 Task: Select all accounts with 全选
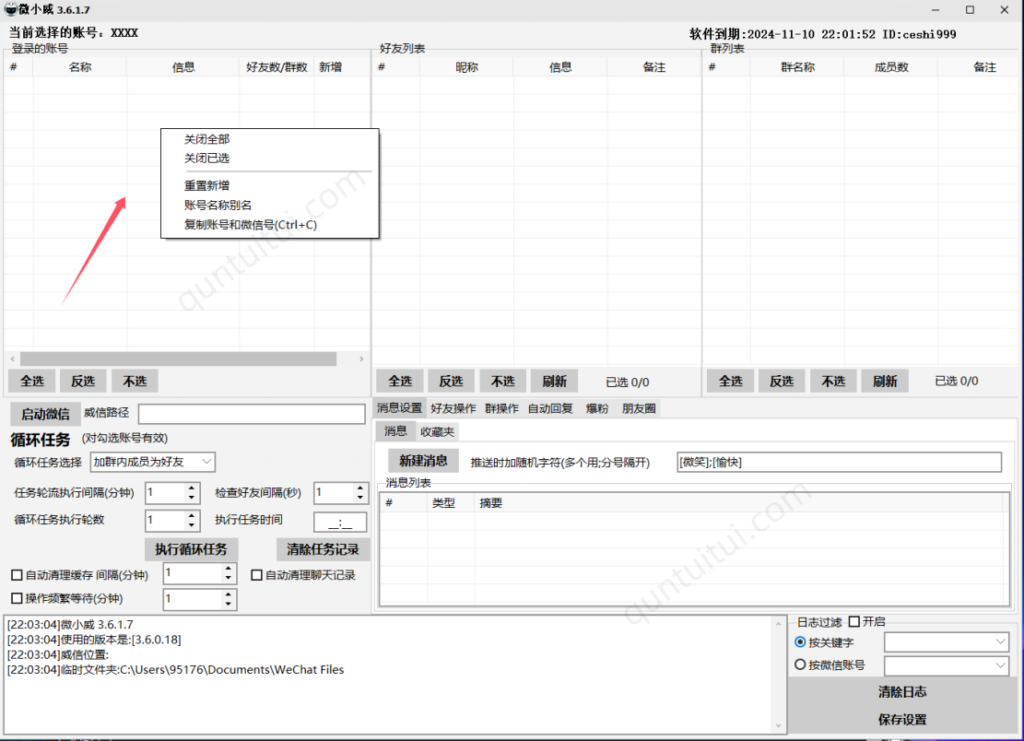point(31,380)
